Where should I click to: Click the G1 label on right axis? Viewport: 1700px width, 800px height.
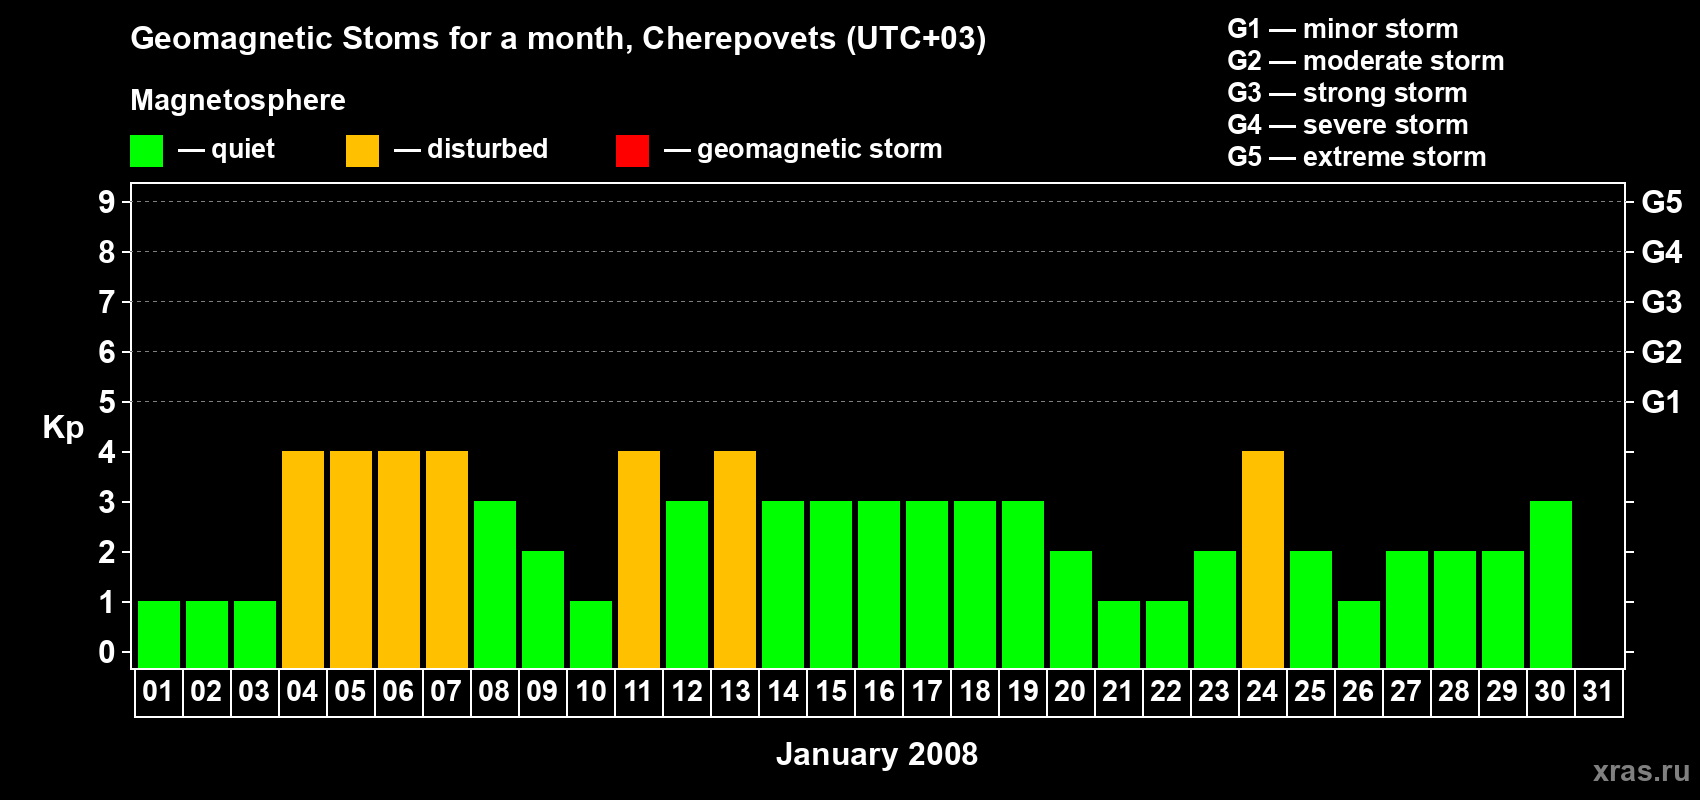1661,402
